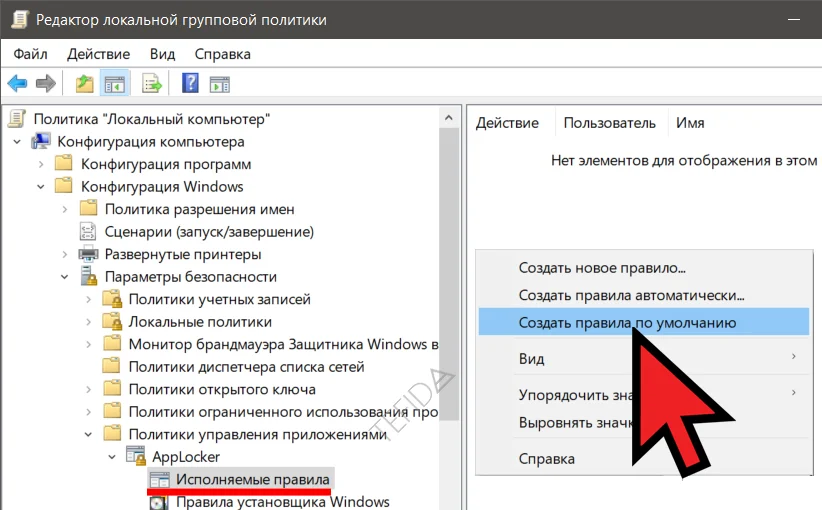Expand the Политики учетных записей node

89,299
